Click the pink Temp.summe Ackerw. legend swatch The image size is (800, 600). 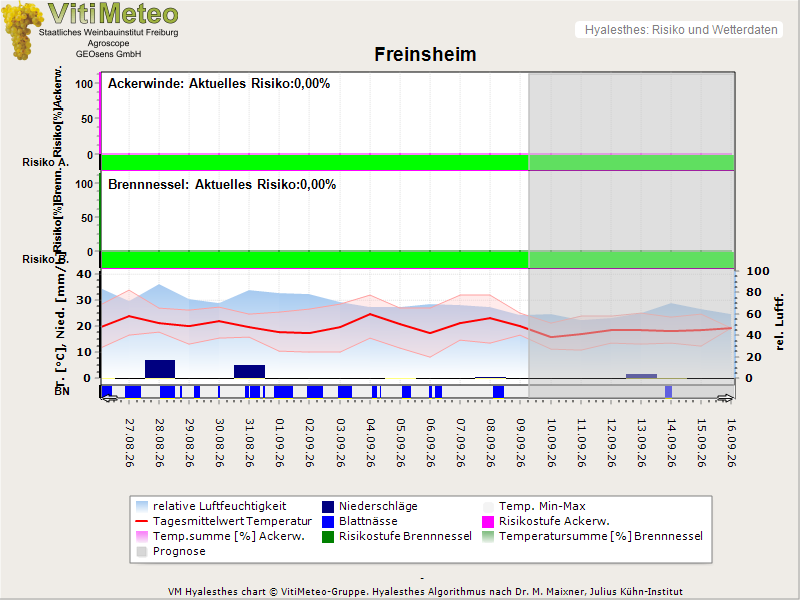pos(142,537)
